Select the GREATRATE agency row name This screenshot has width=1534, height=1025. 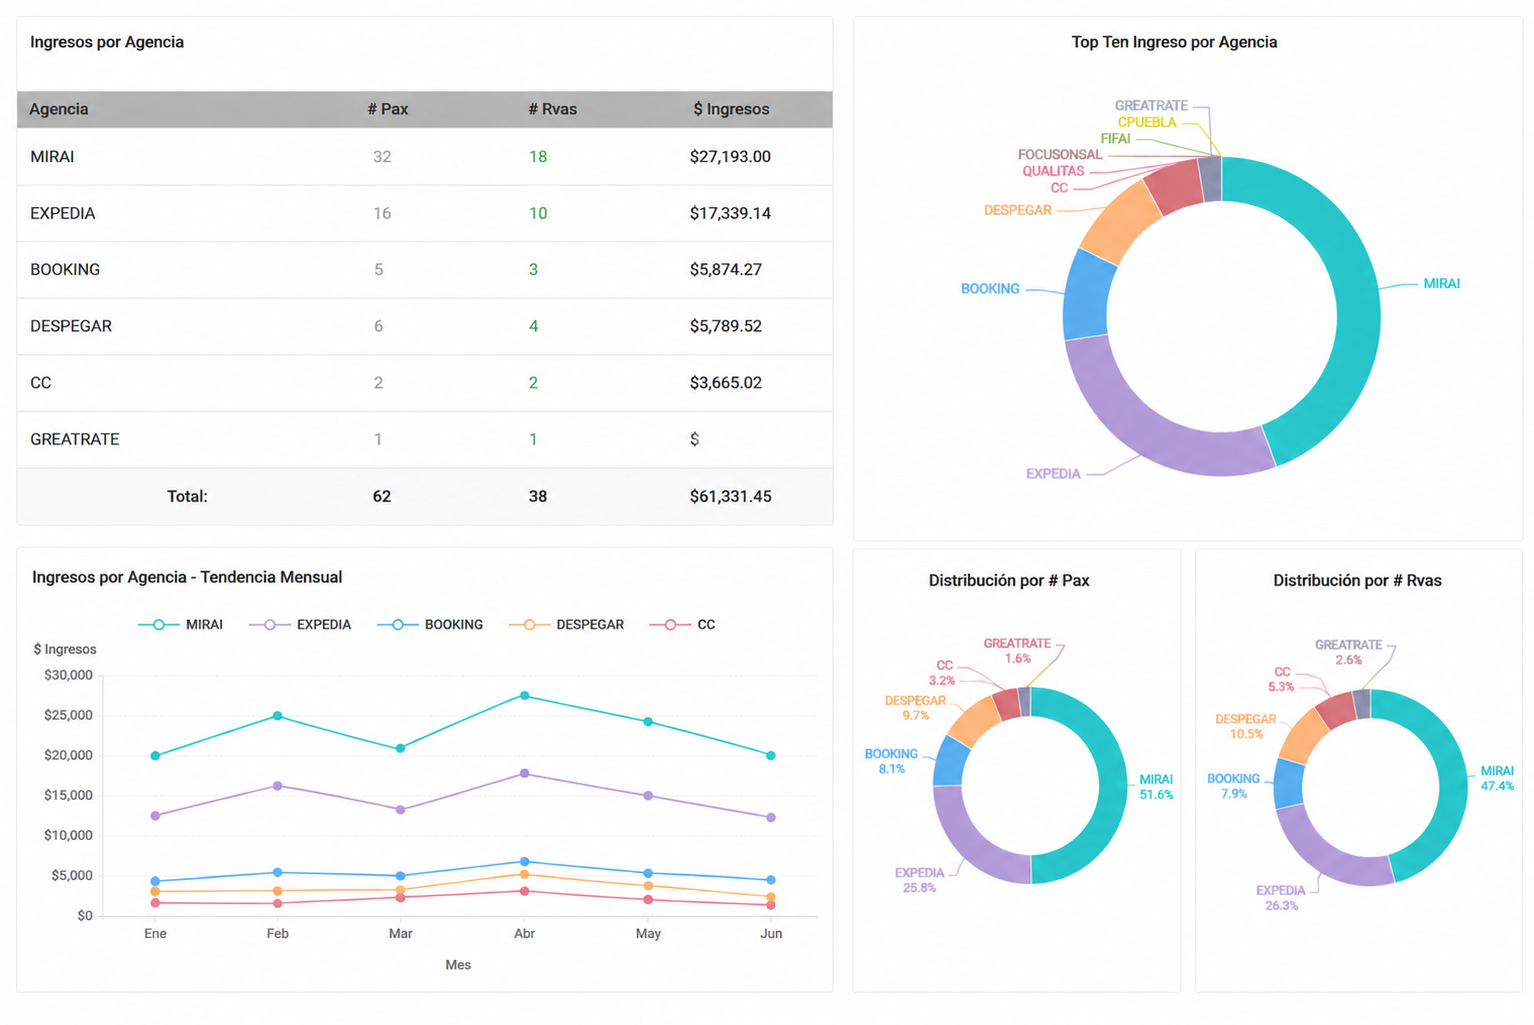tap(75, 440)
